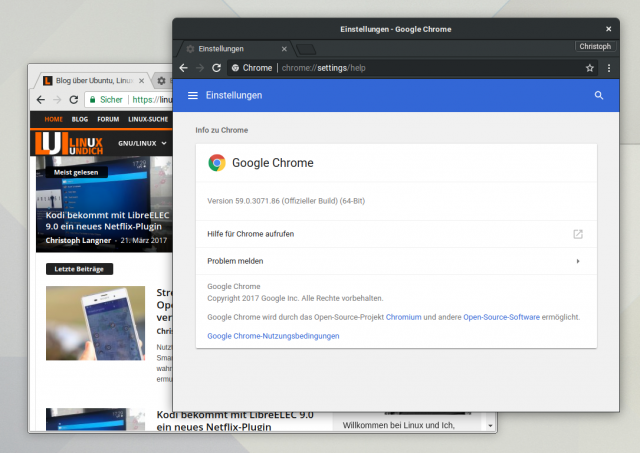
Task: Click back arrow in Chrome settings window
Action: (184, 68)
